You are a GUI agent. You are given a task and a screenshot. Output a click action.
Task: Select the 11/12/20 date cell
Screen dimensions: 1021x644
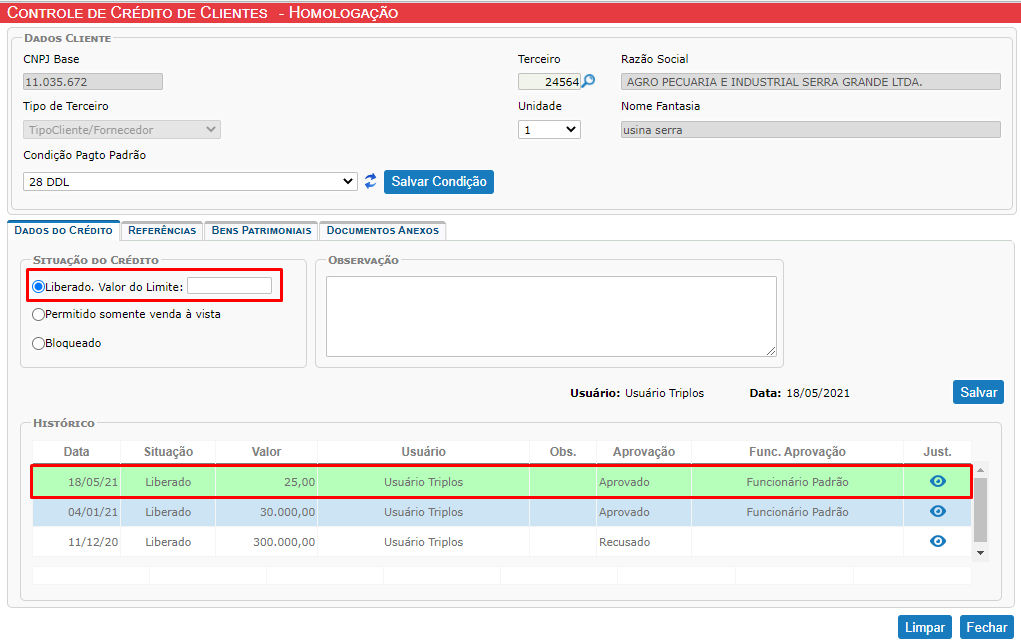(77, 542)
